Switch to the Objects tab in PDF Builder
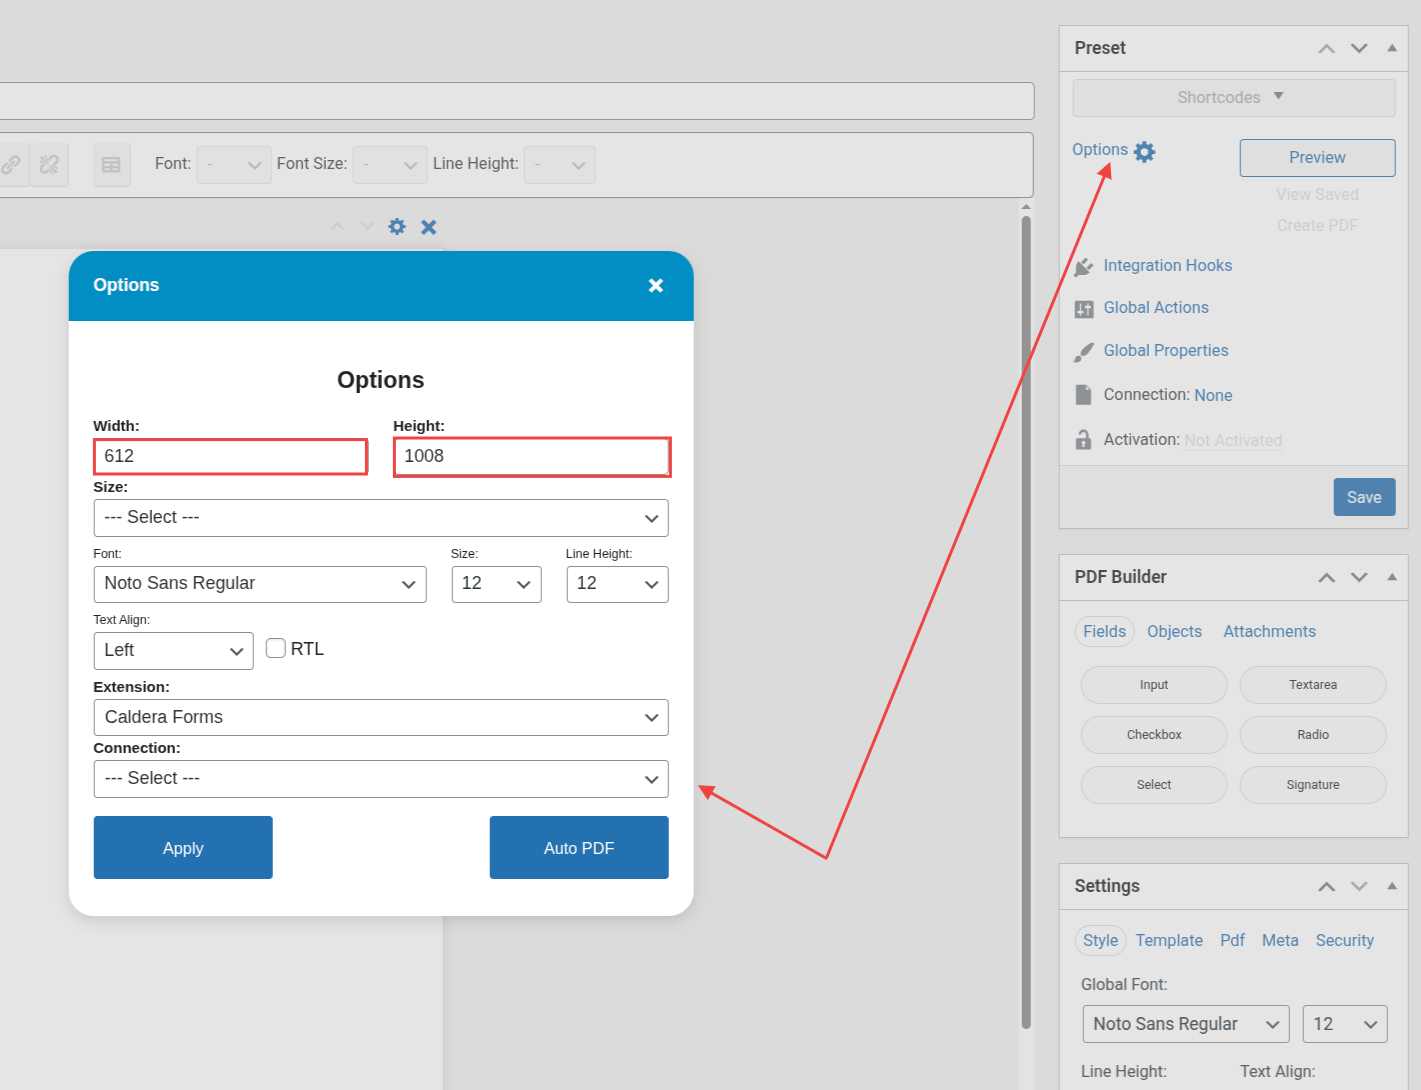Image resolution: width=1421 pixels, height=1090 pixels. click(1174, 632)
